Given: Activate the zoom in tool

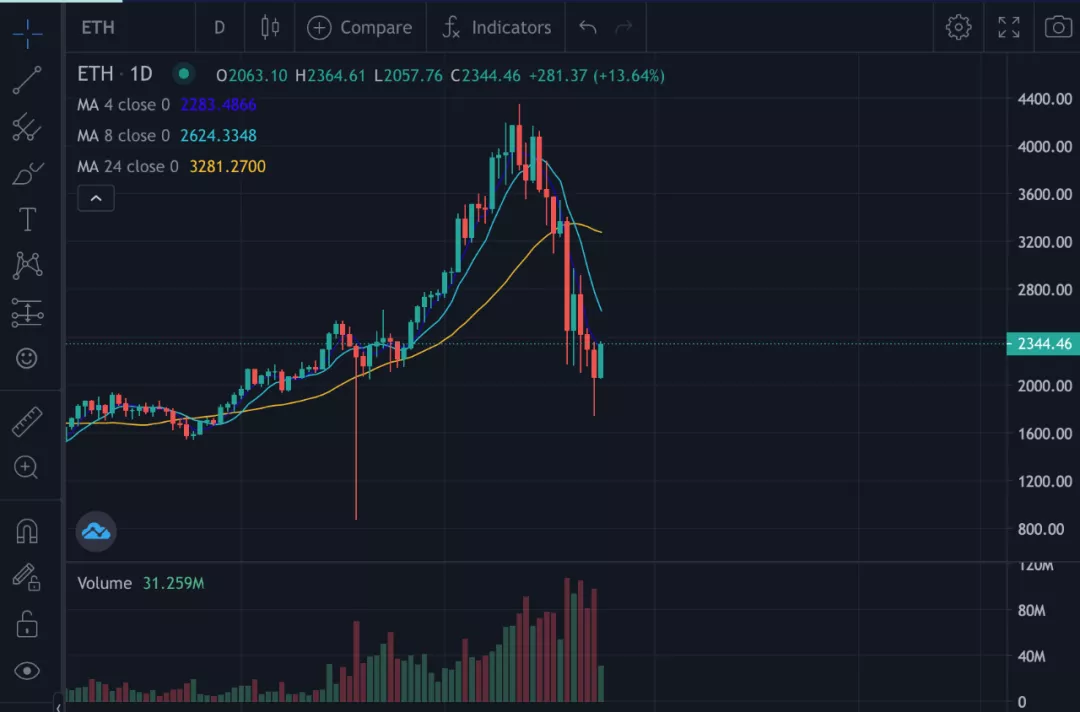Looking at the screenshot, I should (27, 467).
